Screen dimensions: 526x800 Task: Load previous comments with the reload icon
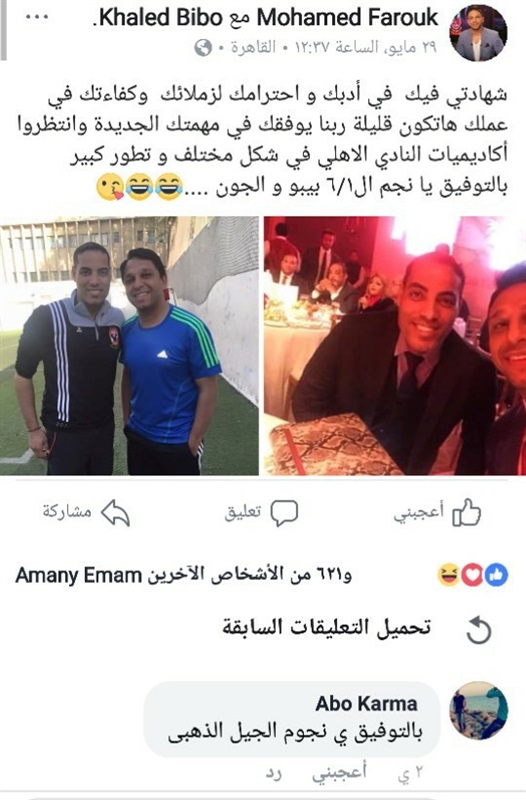(x=479, y=630)
